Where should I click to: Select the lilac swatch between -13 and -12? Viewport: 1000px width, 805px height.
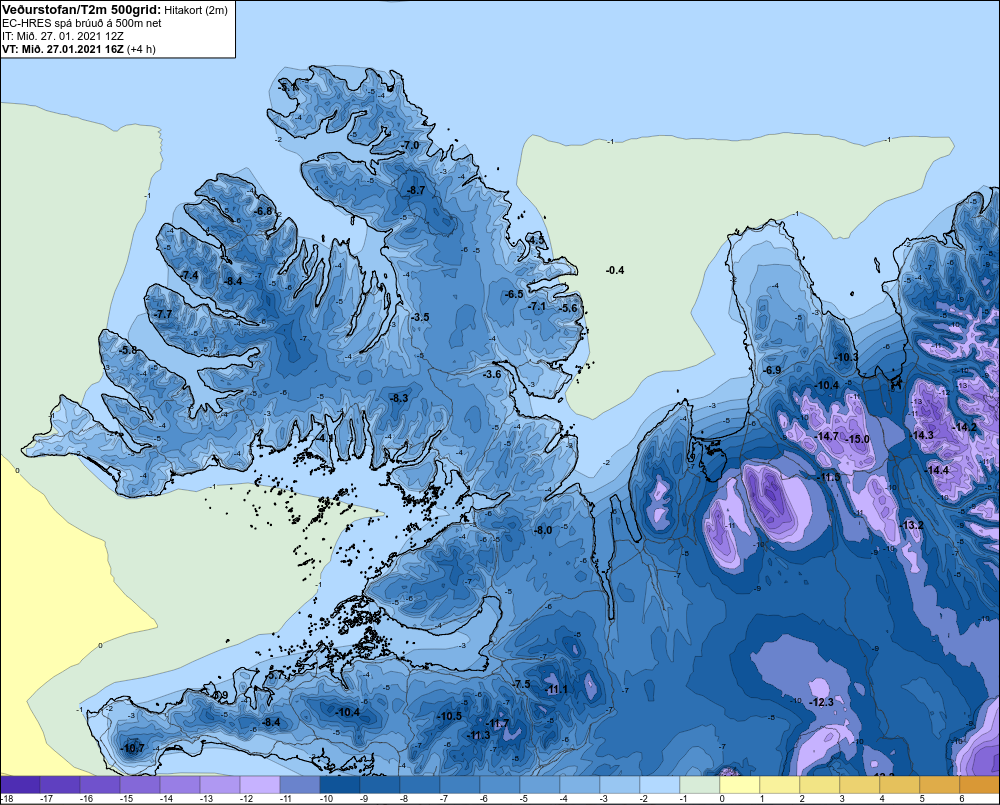point(220,785)
